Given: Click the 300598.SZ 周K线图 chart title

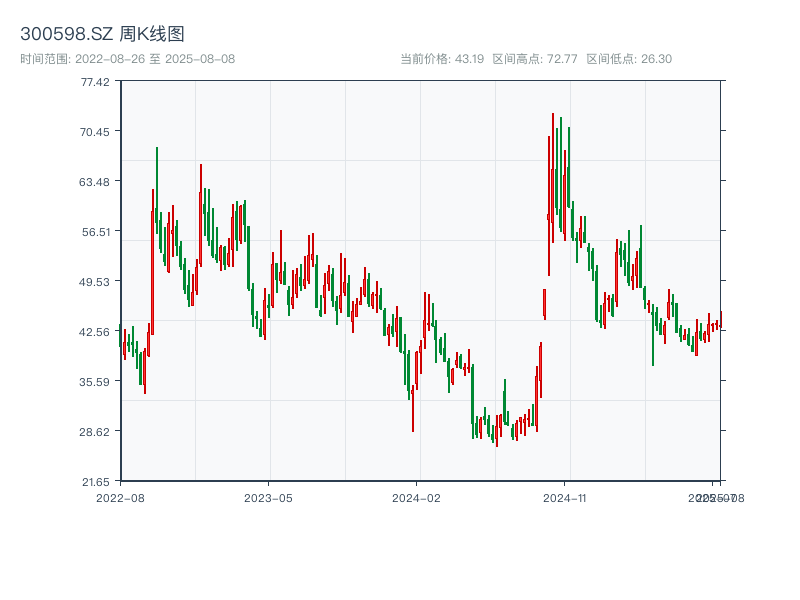Looking at the screenshot, I should point(102,35).
